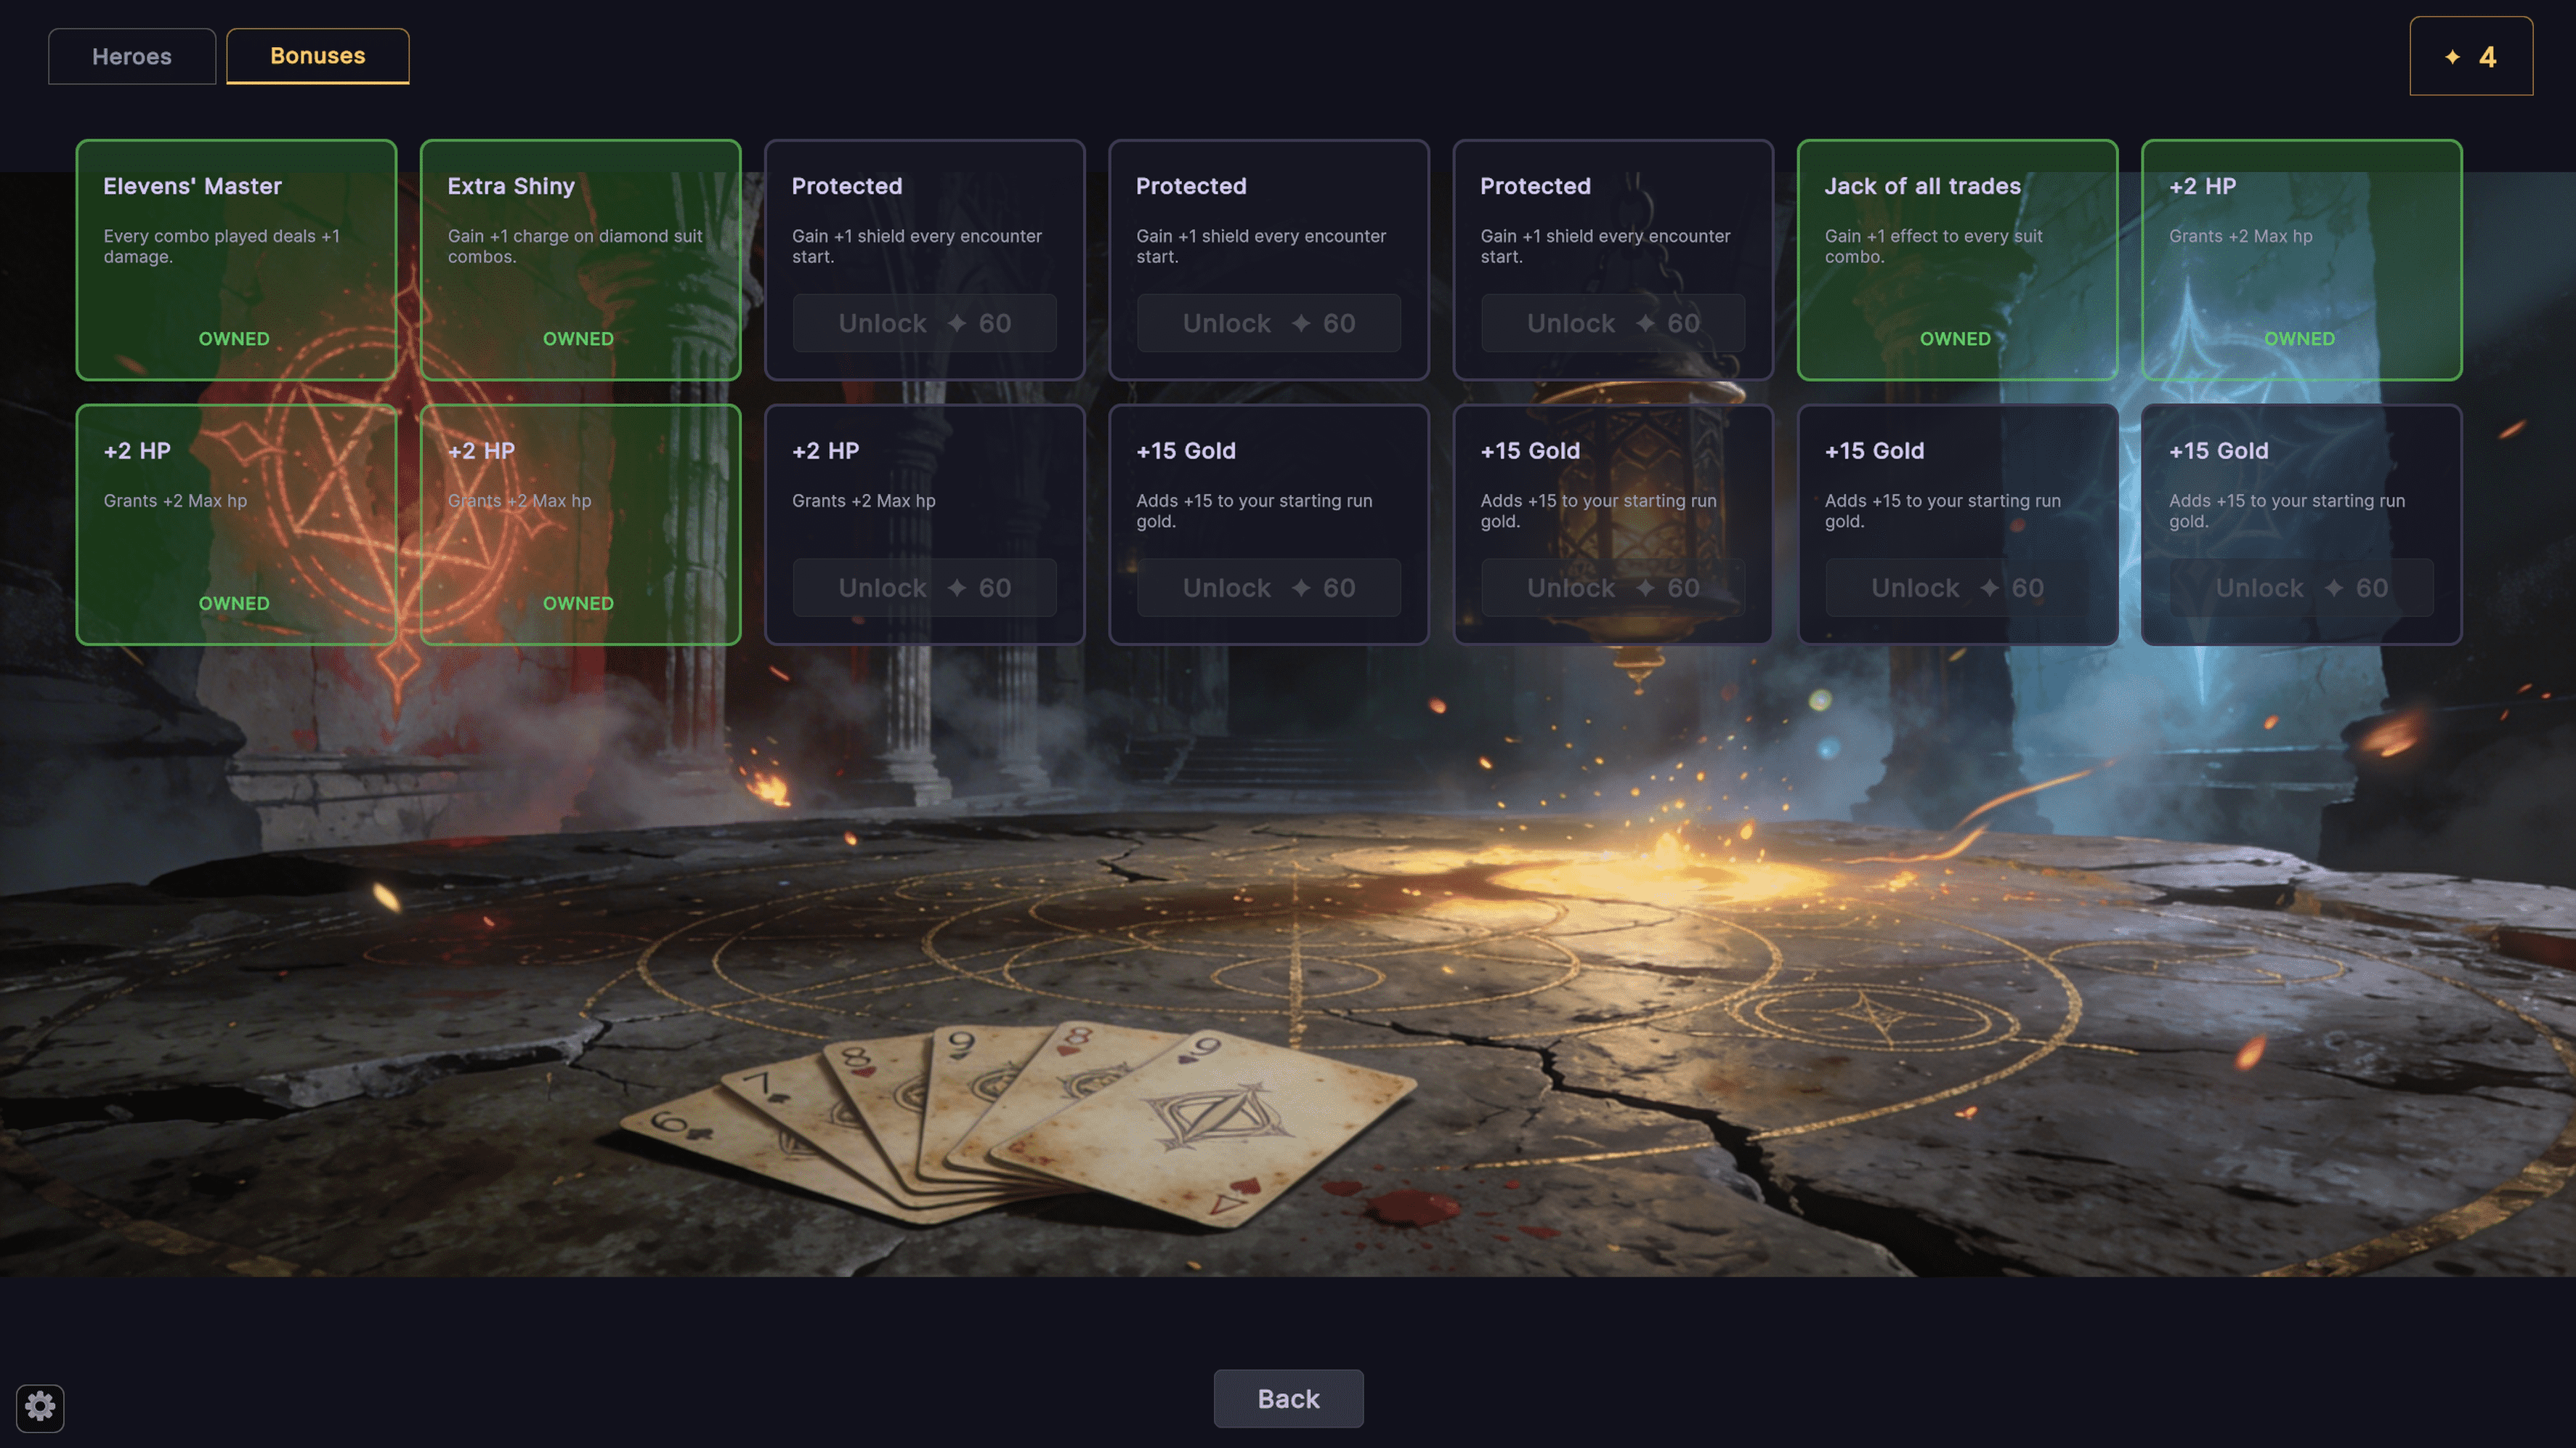
Task: Select the top-row owned +2 HP card
Action: tap(2301, 260)
